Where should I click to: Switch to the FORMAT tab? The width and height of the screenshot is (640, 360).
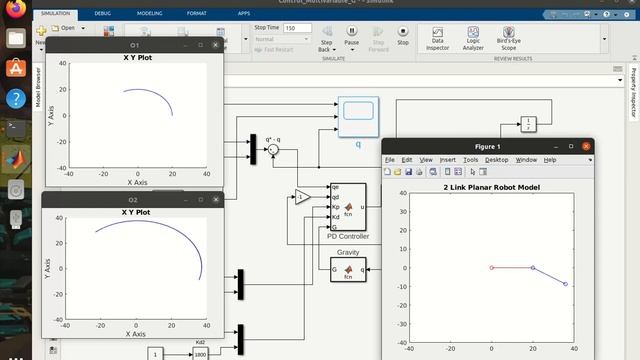(196, 13)
